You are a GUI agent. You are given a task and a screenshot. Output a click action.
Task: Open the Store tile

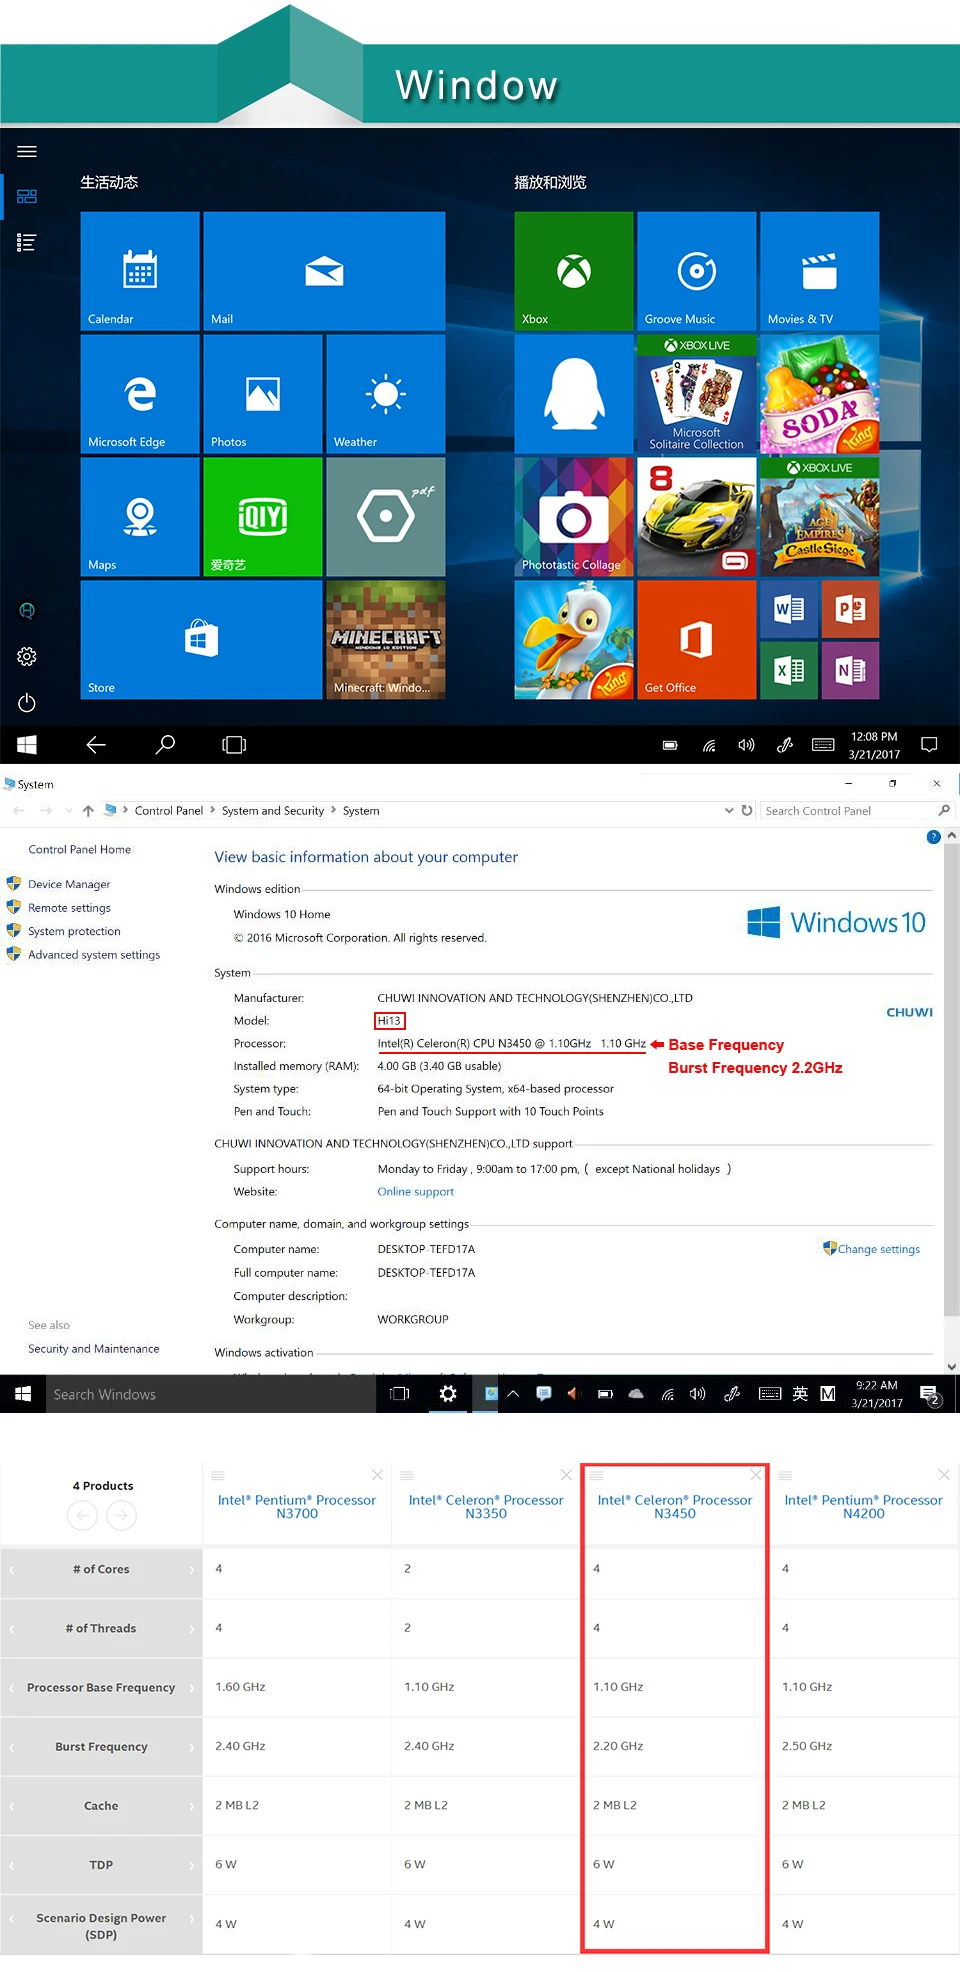click(x=201, y=640)
